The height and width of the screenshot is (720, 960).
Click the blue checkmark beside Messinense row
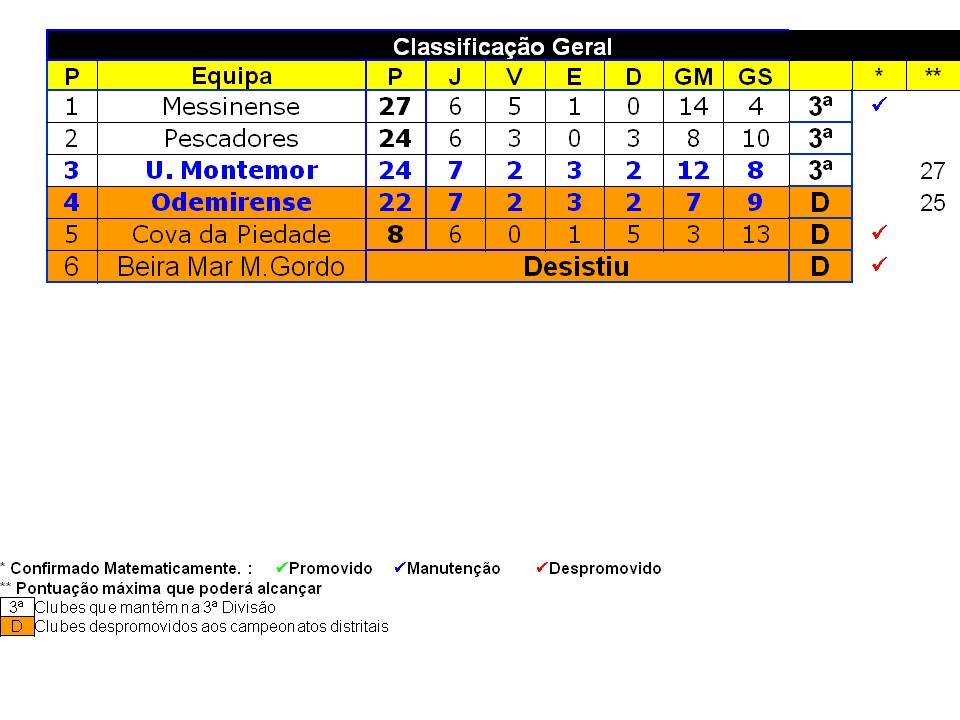tap(879, 105)
